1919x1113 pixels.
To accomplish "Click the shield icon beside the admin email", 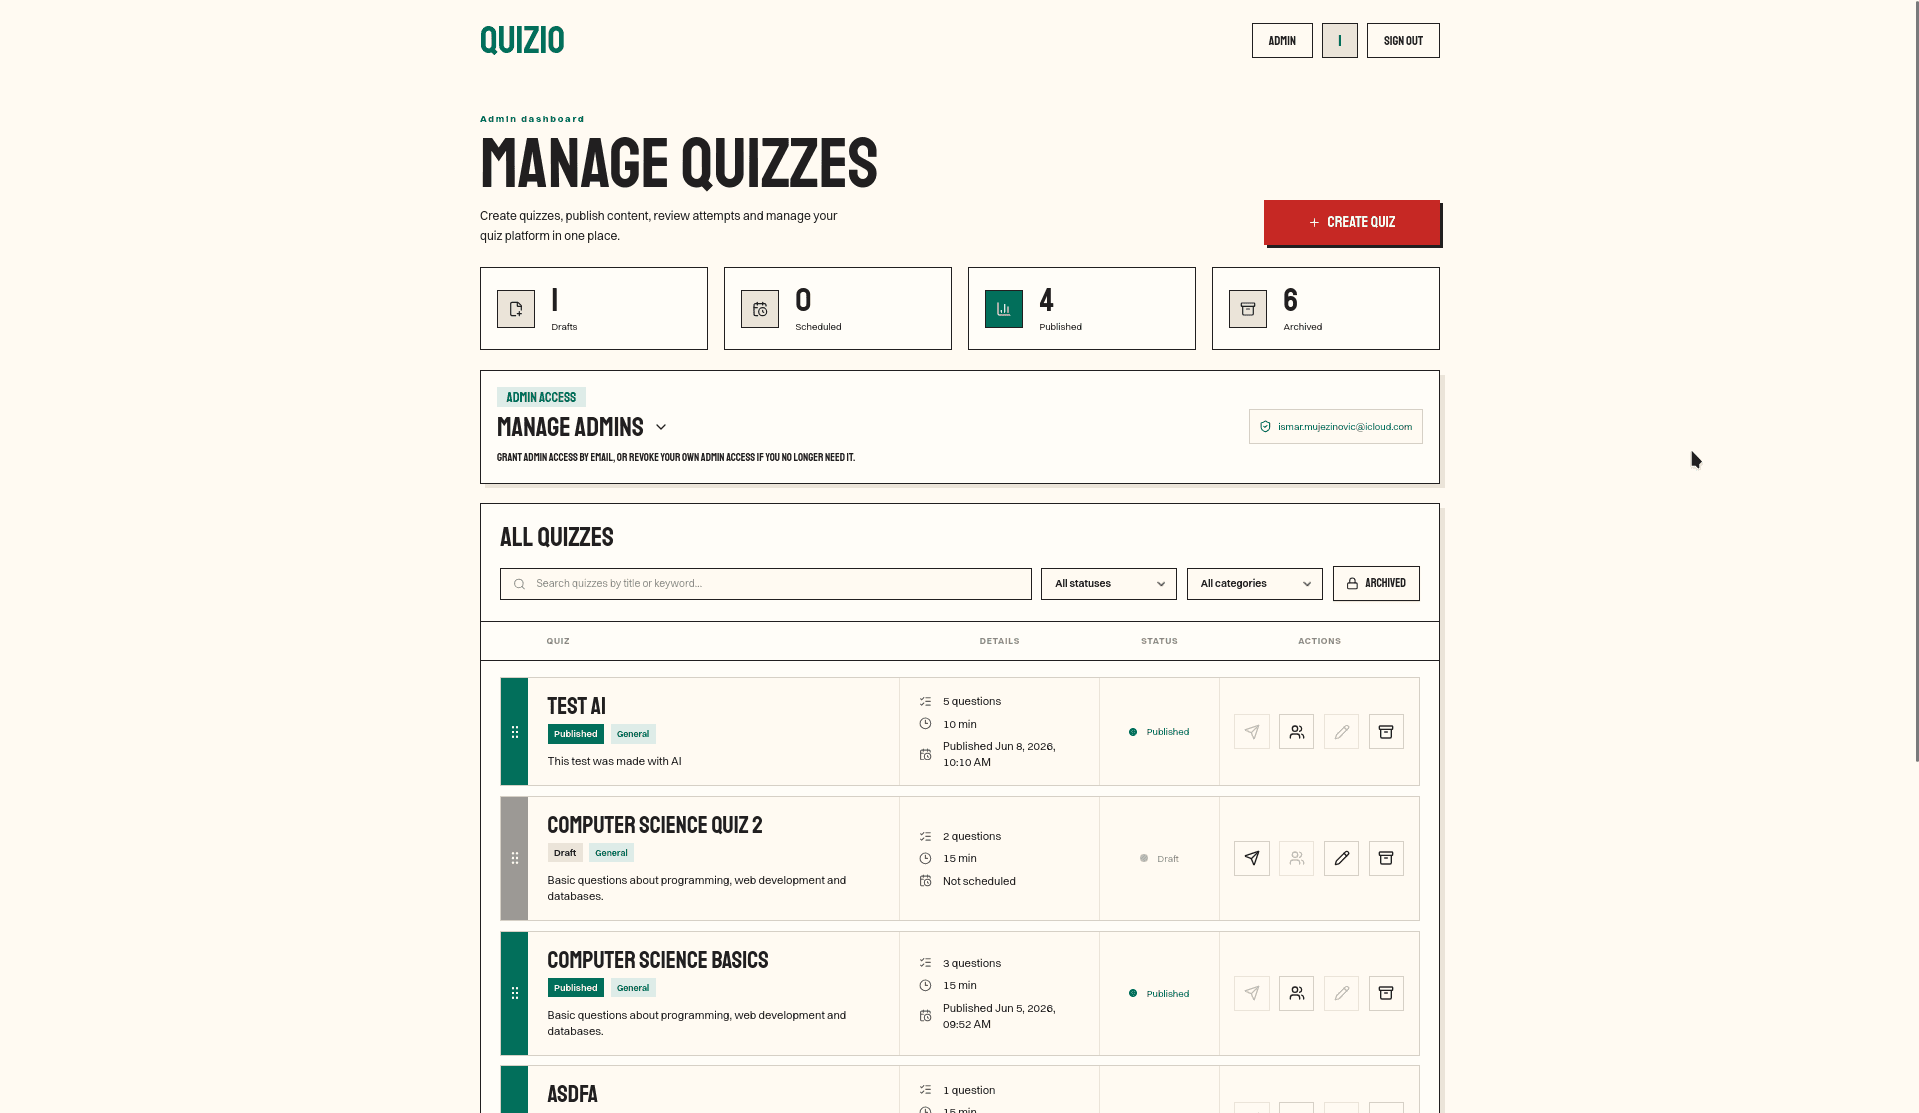I will (1265, 427).
